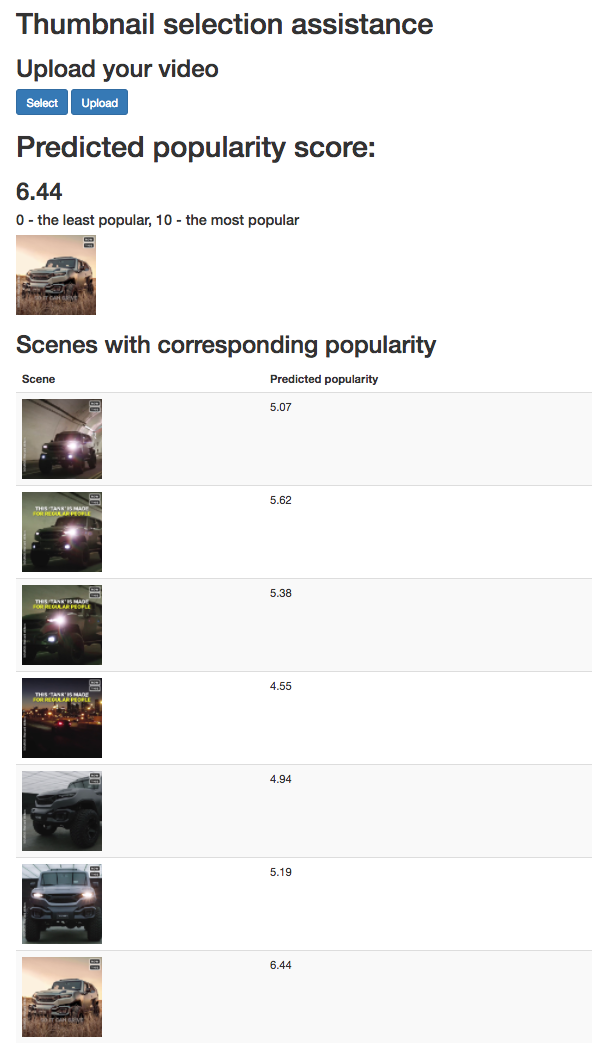The height and width of the screenshot is (1043, 610).
Task: Click the Thumbnail selection assistance title
Action: click(225, 24)
